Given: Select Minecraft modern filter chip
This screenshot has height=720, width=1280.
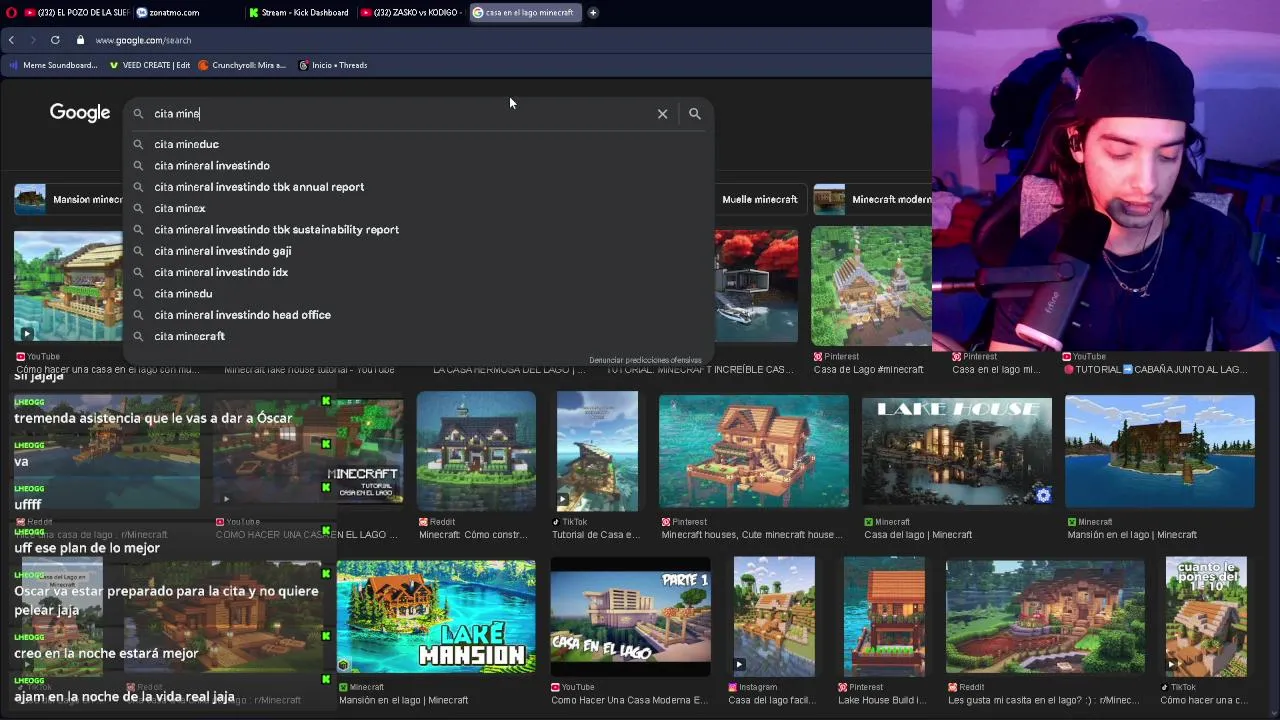Looking at the screenshot, I should pyautogui.click(x=872, y=199).
